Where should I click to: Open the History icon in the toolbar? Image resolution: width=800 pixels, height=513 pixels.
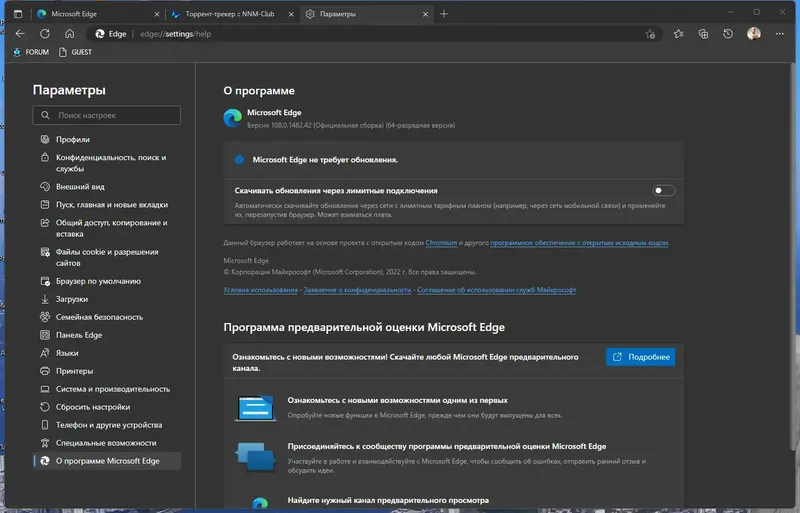pyautogui.click(x=728, y=34)
